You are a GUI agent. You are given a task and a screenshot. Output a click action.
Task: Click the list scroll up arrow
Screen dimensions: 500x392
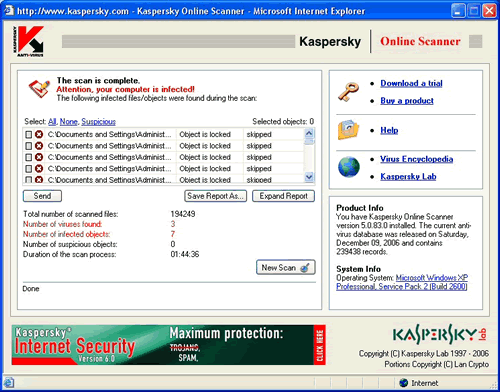pyautogui.click(x=309, y=133)
